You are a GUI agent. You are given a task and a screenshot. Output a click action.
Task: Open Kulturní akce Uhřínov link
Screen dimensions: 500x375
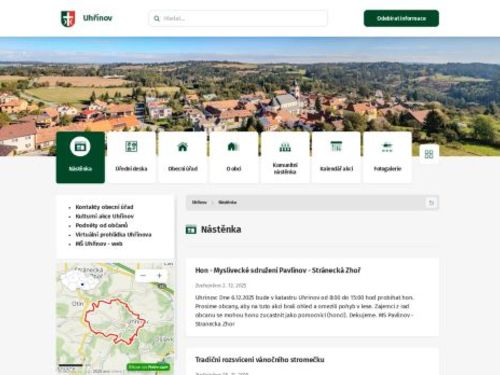click(x=105, y=216)
